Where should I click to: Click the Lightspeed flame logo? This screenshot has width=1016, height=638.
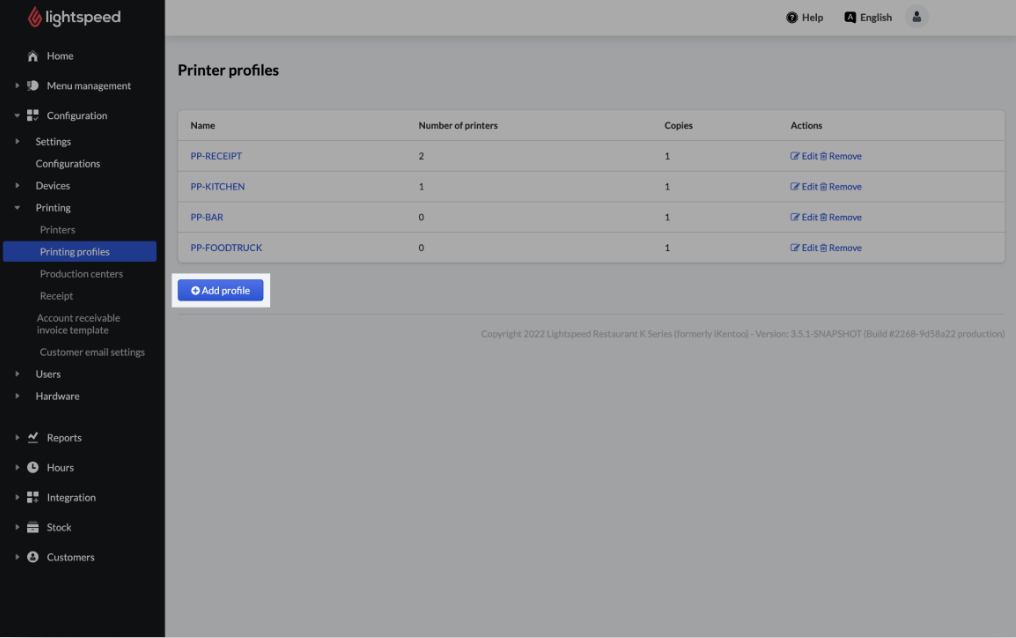tap(35, 17)
